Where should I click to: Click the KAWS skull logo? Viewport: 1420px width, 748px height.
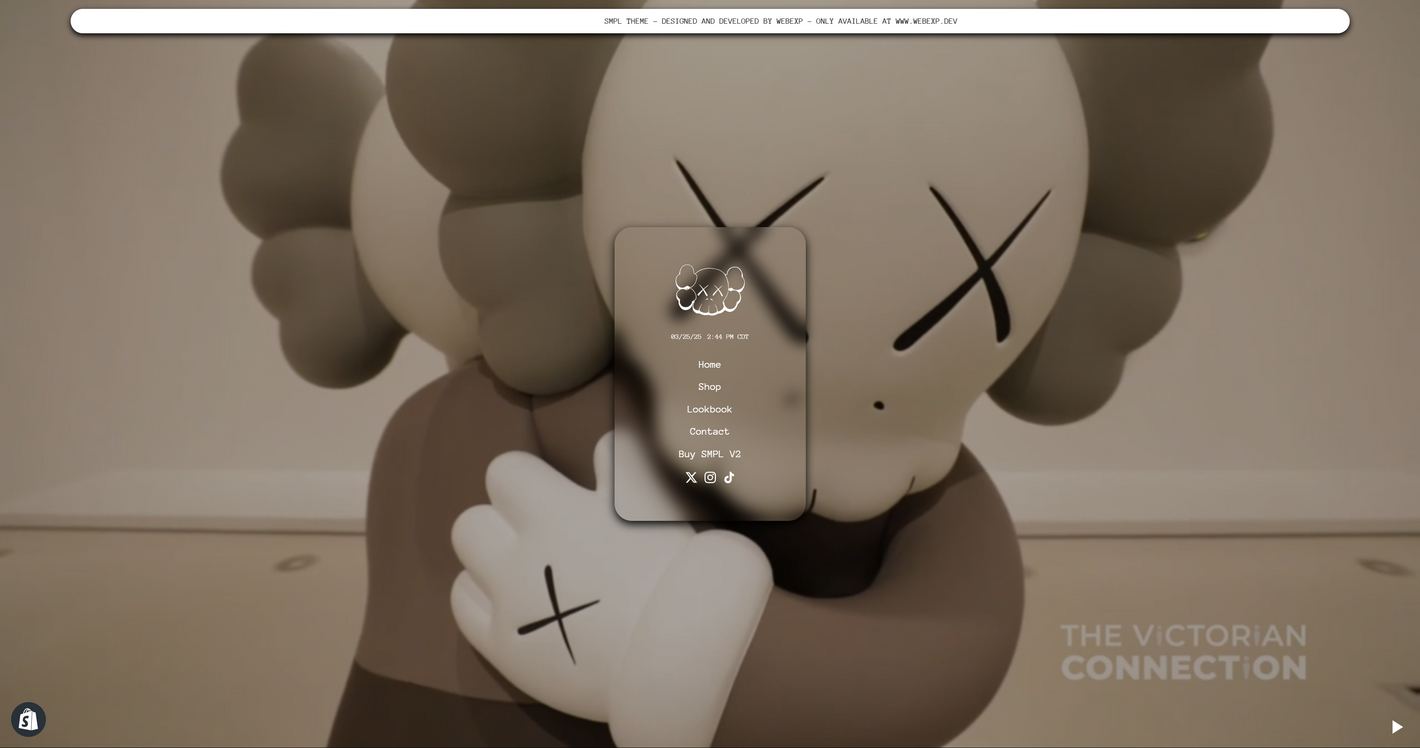pyautogui.click(x=710, y=290)
